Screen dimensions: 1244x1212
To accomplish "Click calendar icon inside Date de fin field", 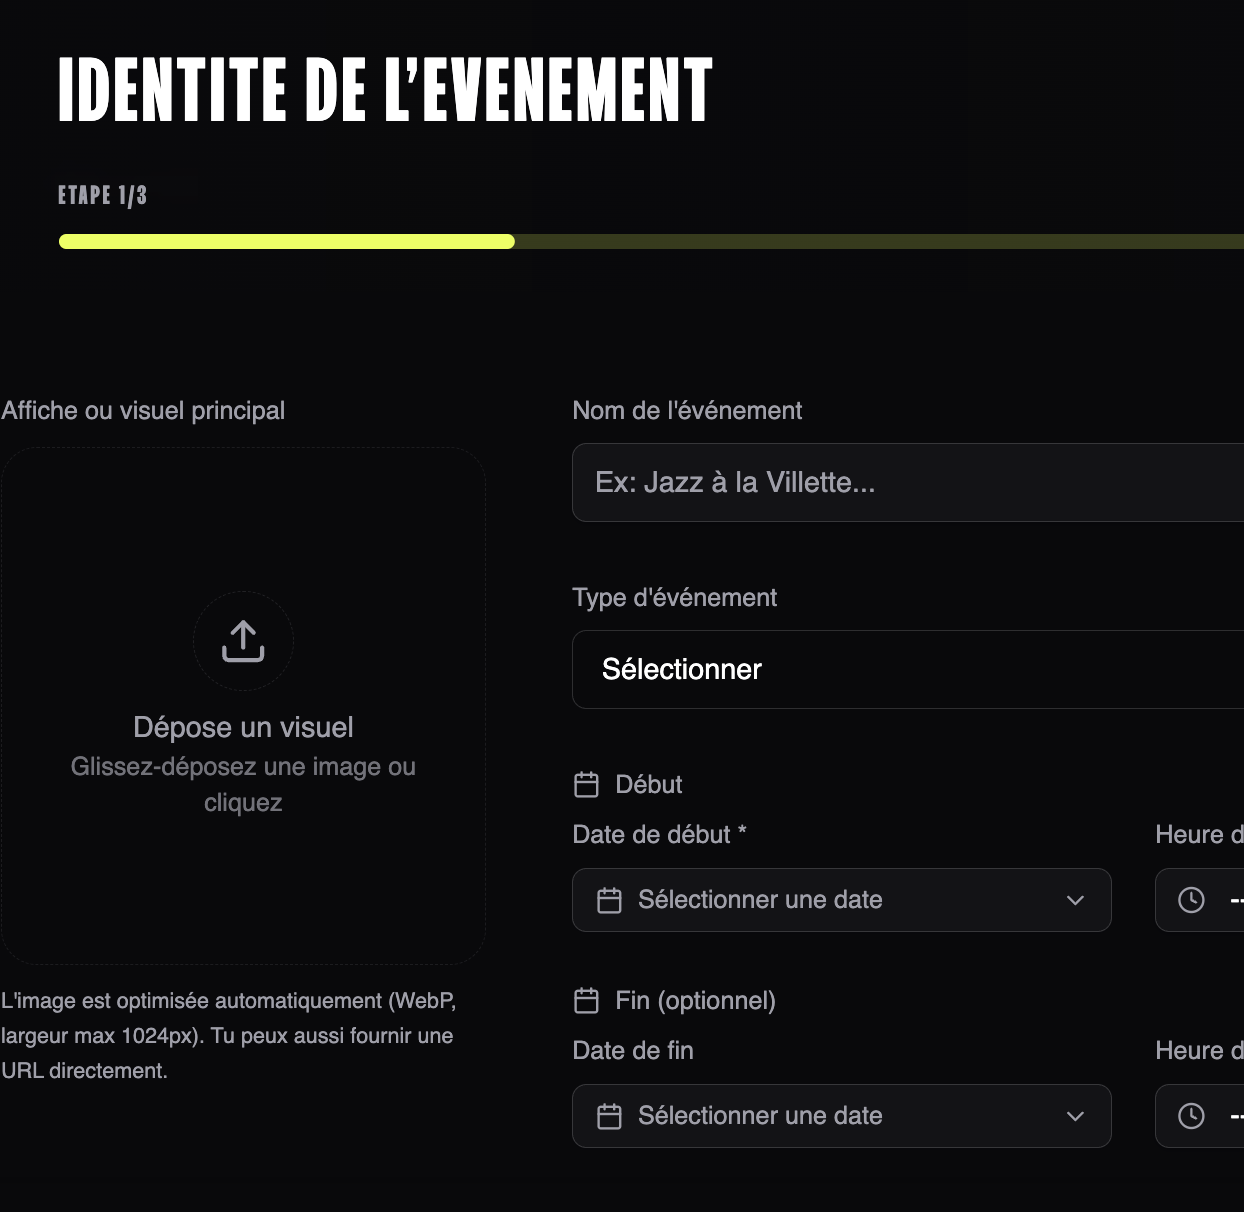I will click(609, 1116).
